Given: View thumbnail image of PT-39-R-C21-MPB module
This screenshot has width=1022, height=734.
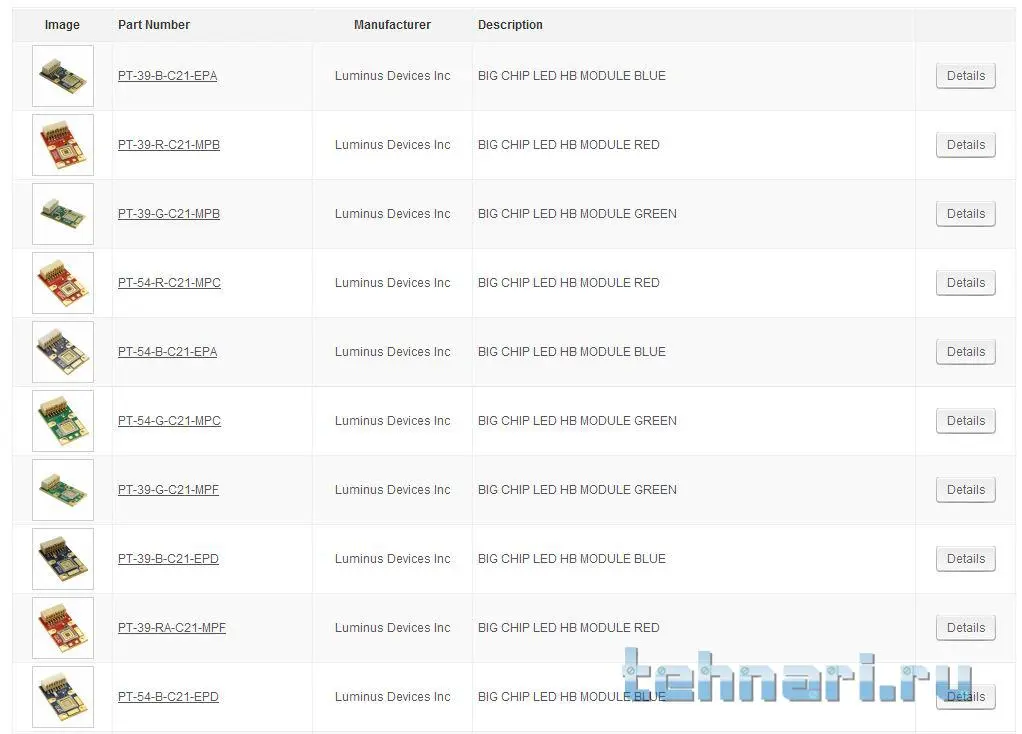Looking at the screenshot, I should click(x=63, y=145).
